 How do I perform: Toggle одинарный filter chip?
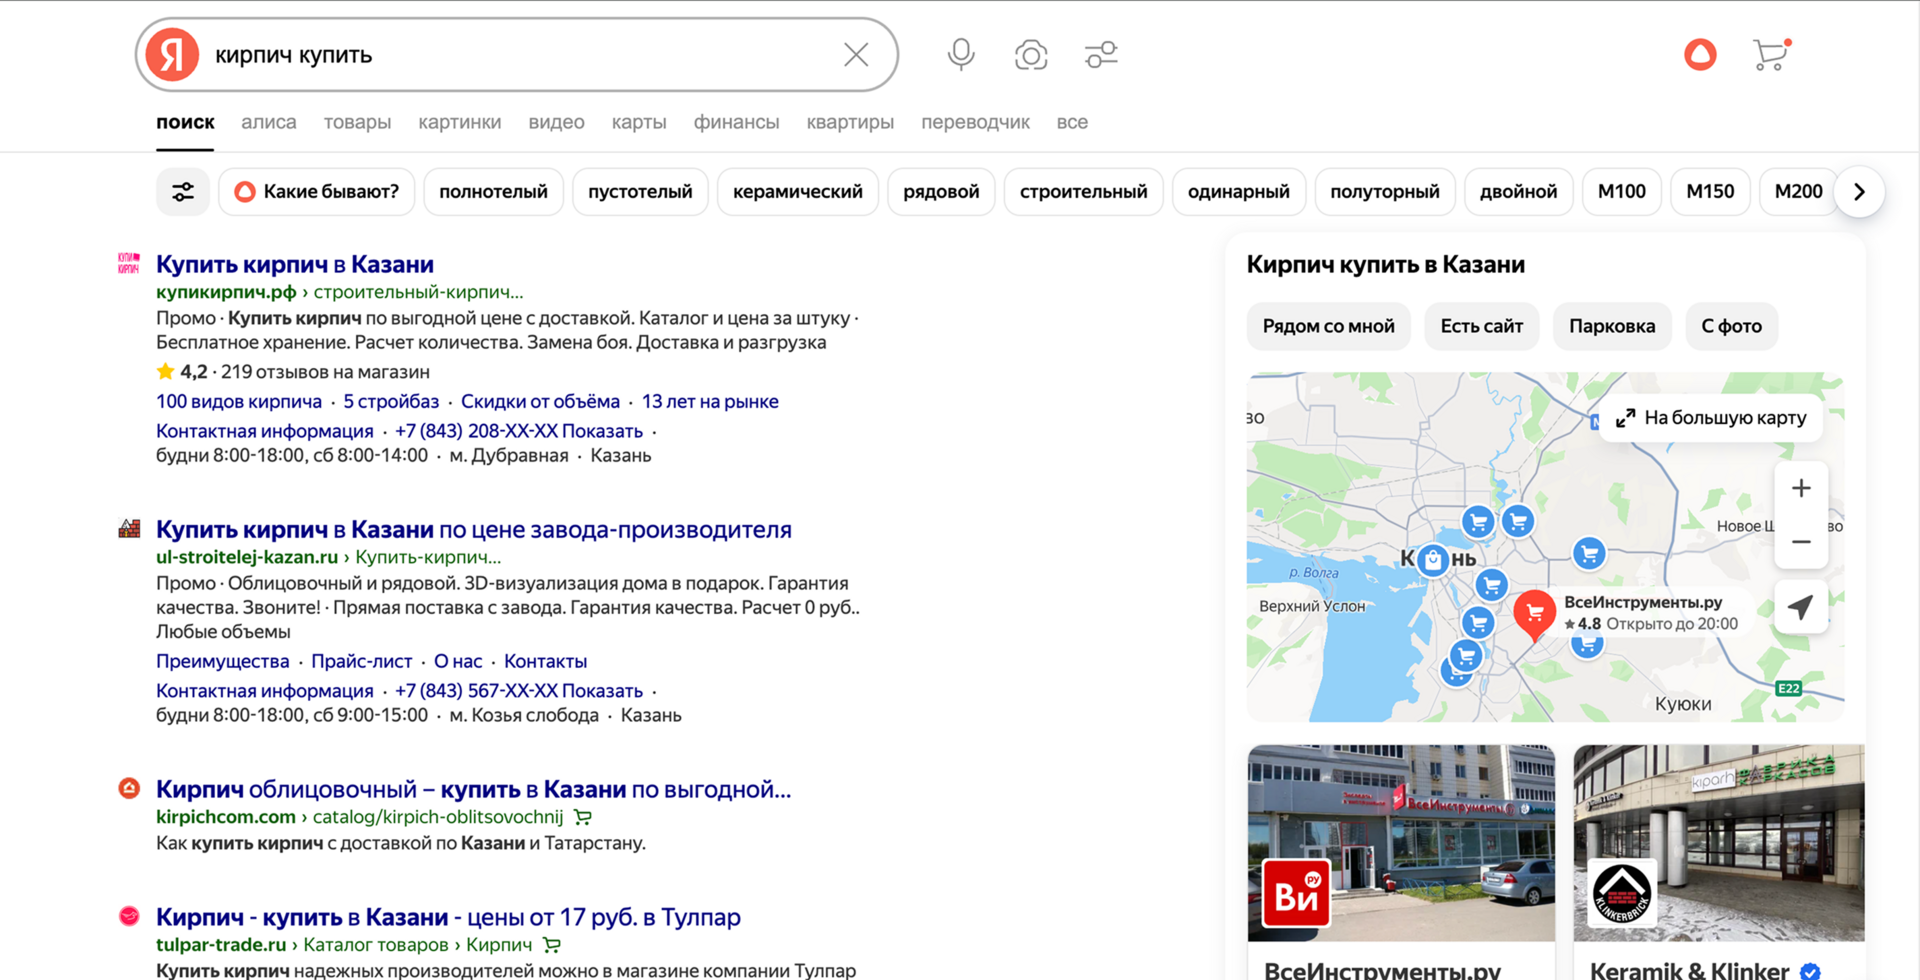pyautogui.click(x=1238, y=192)
